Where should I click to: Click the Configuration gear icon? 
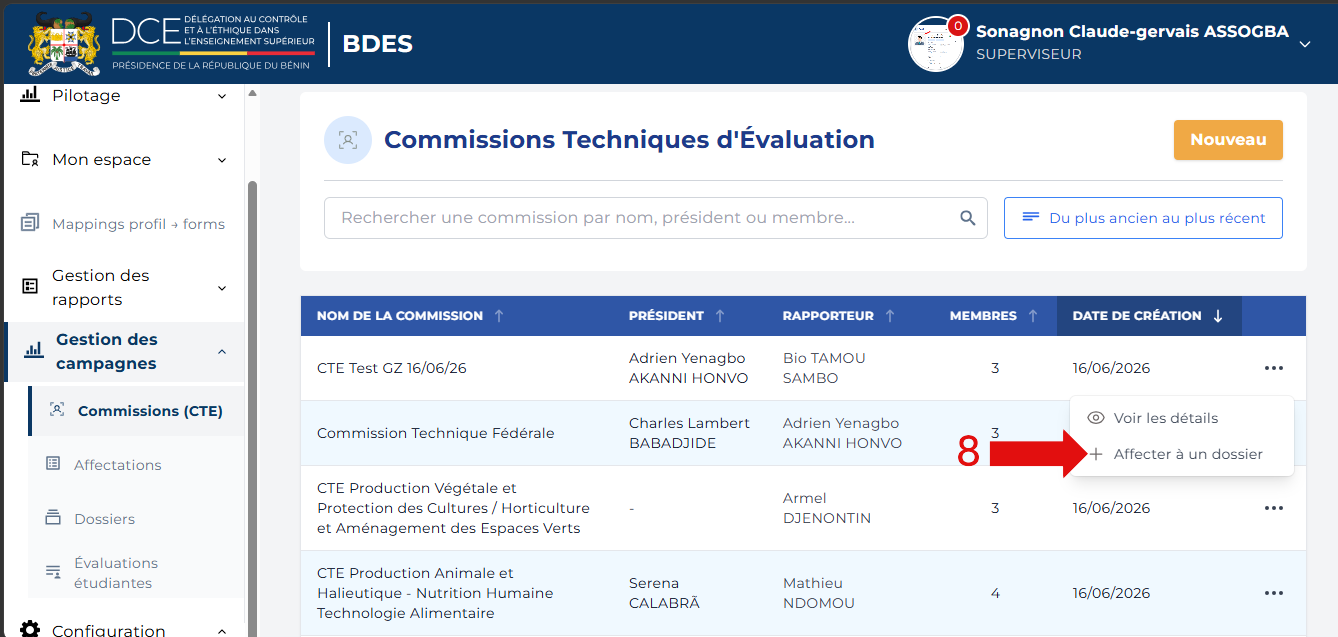click(x=30, y=630)
